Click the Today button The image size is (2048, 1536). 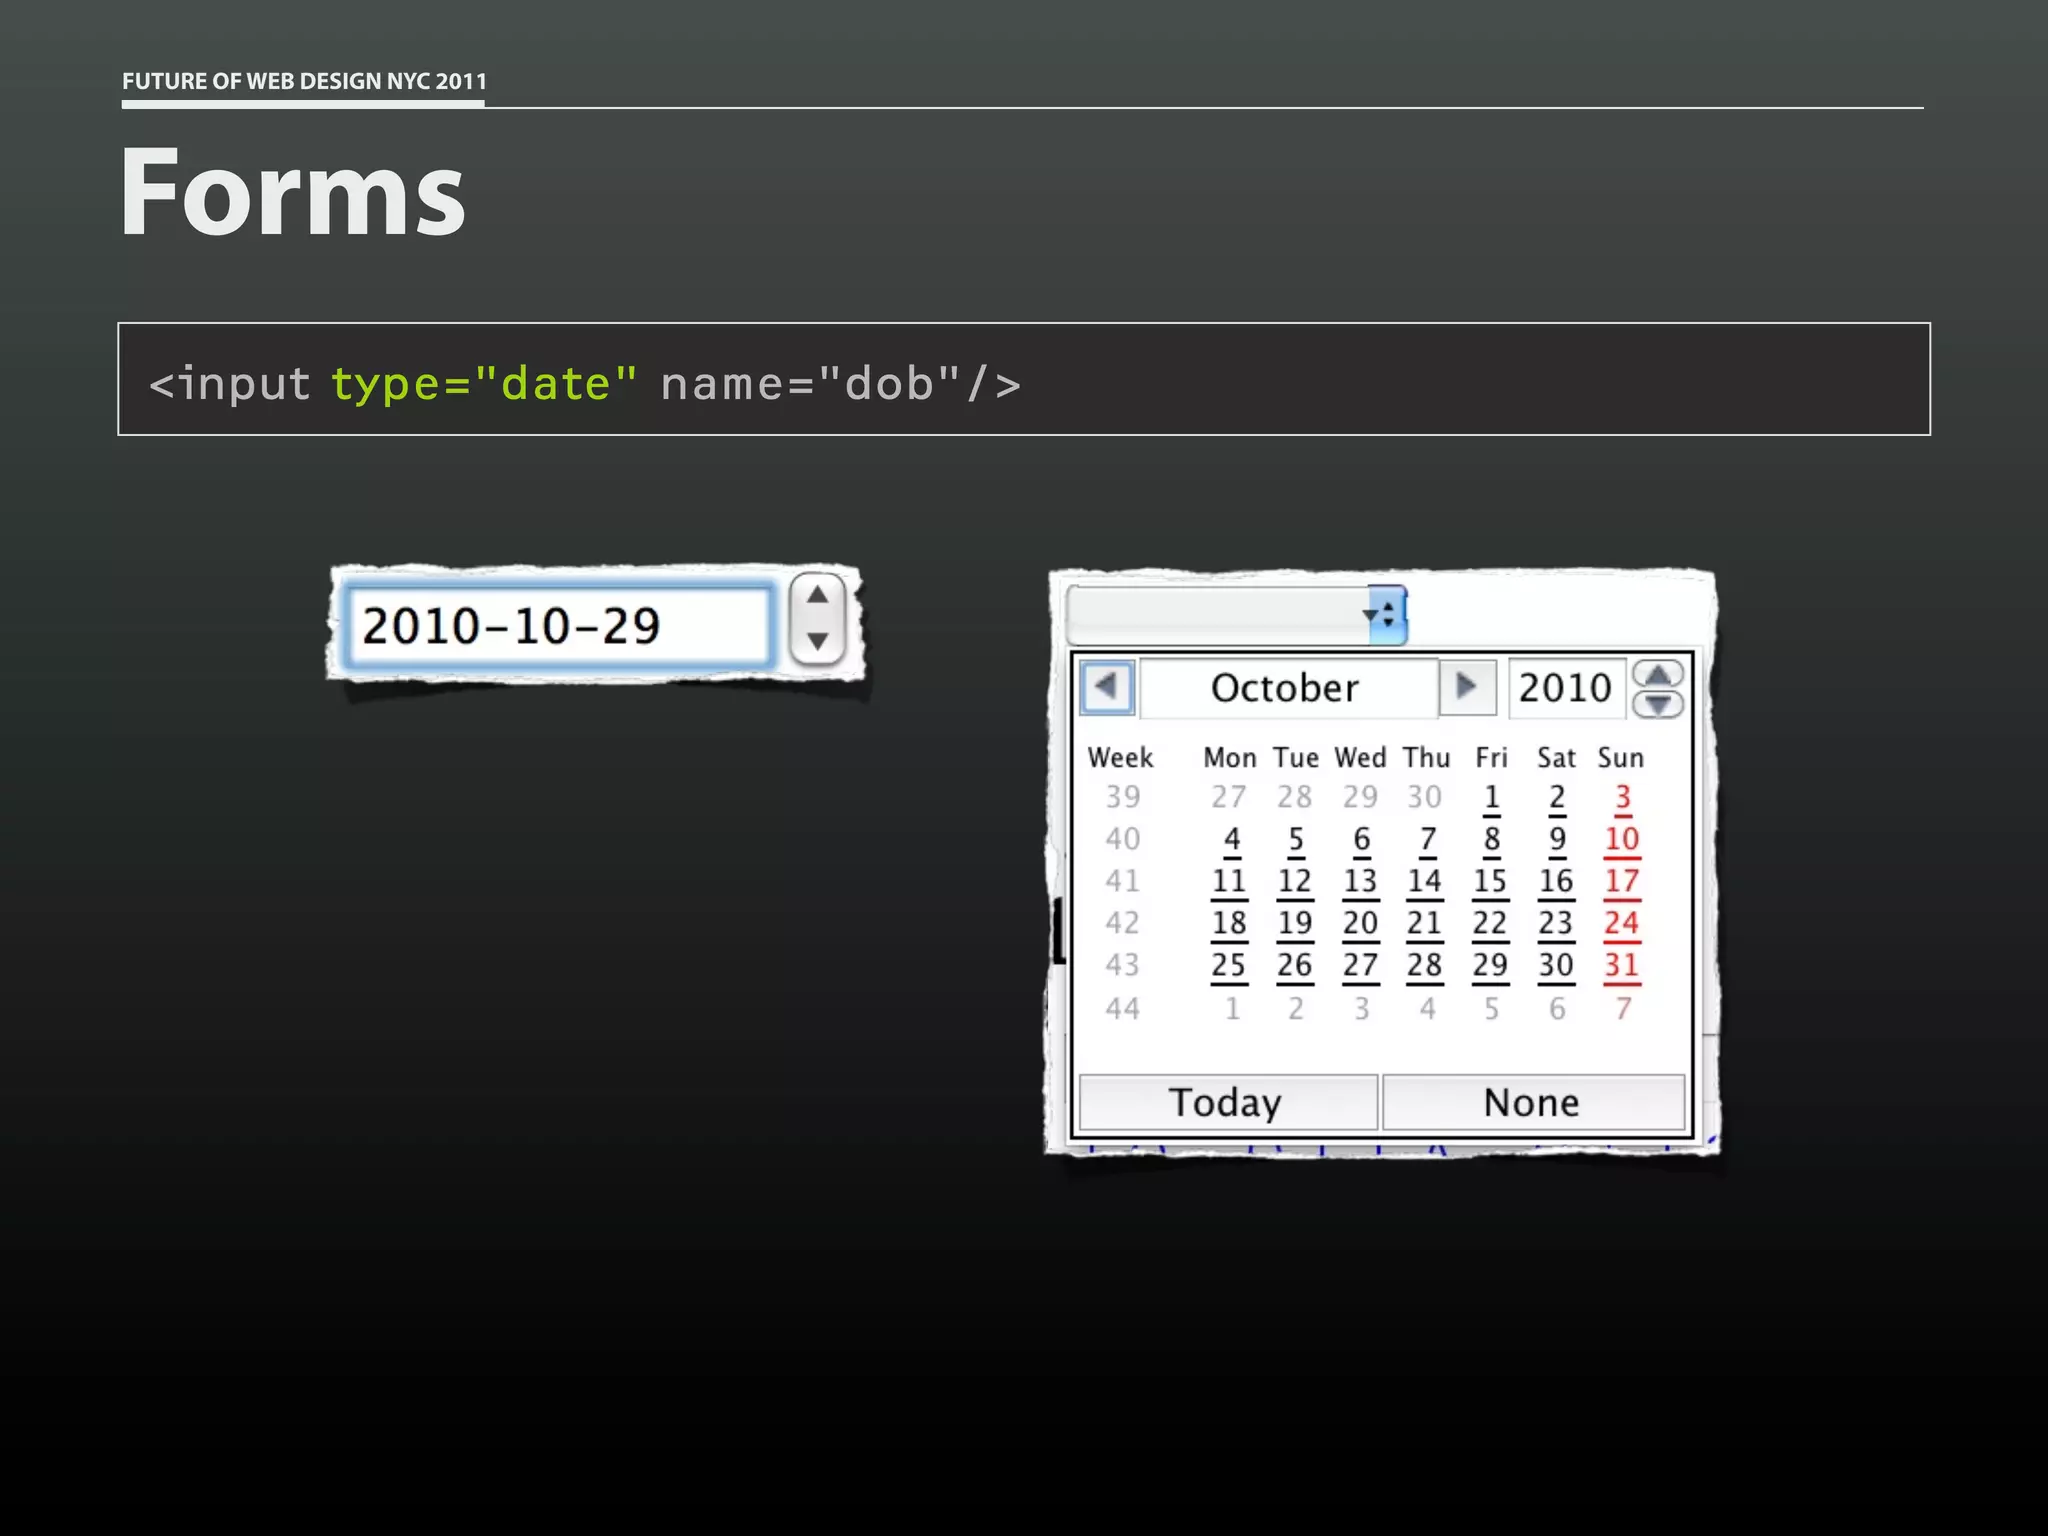(x=1227, y=1103)
